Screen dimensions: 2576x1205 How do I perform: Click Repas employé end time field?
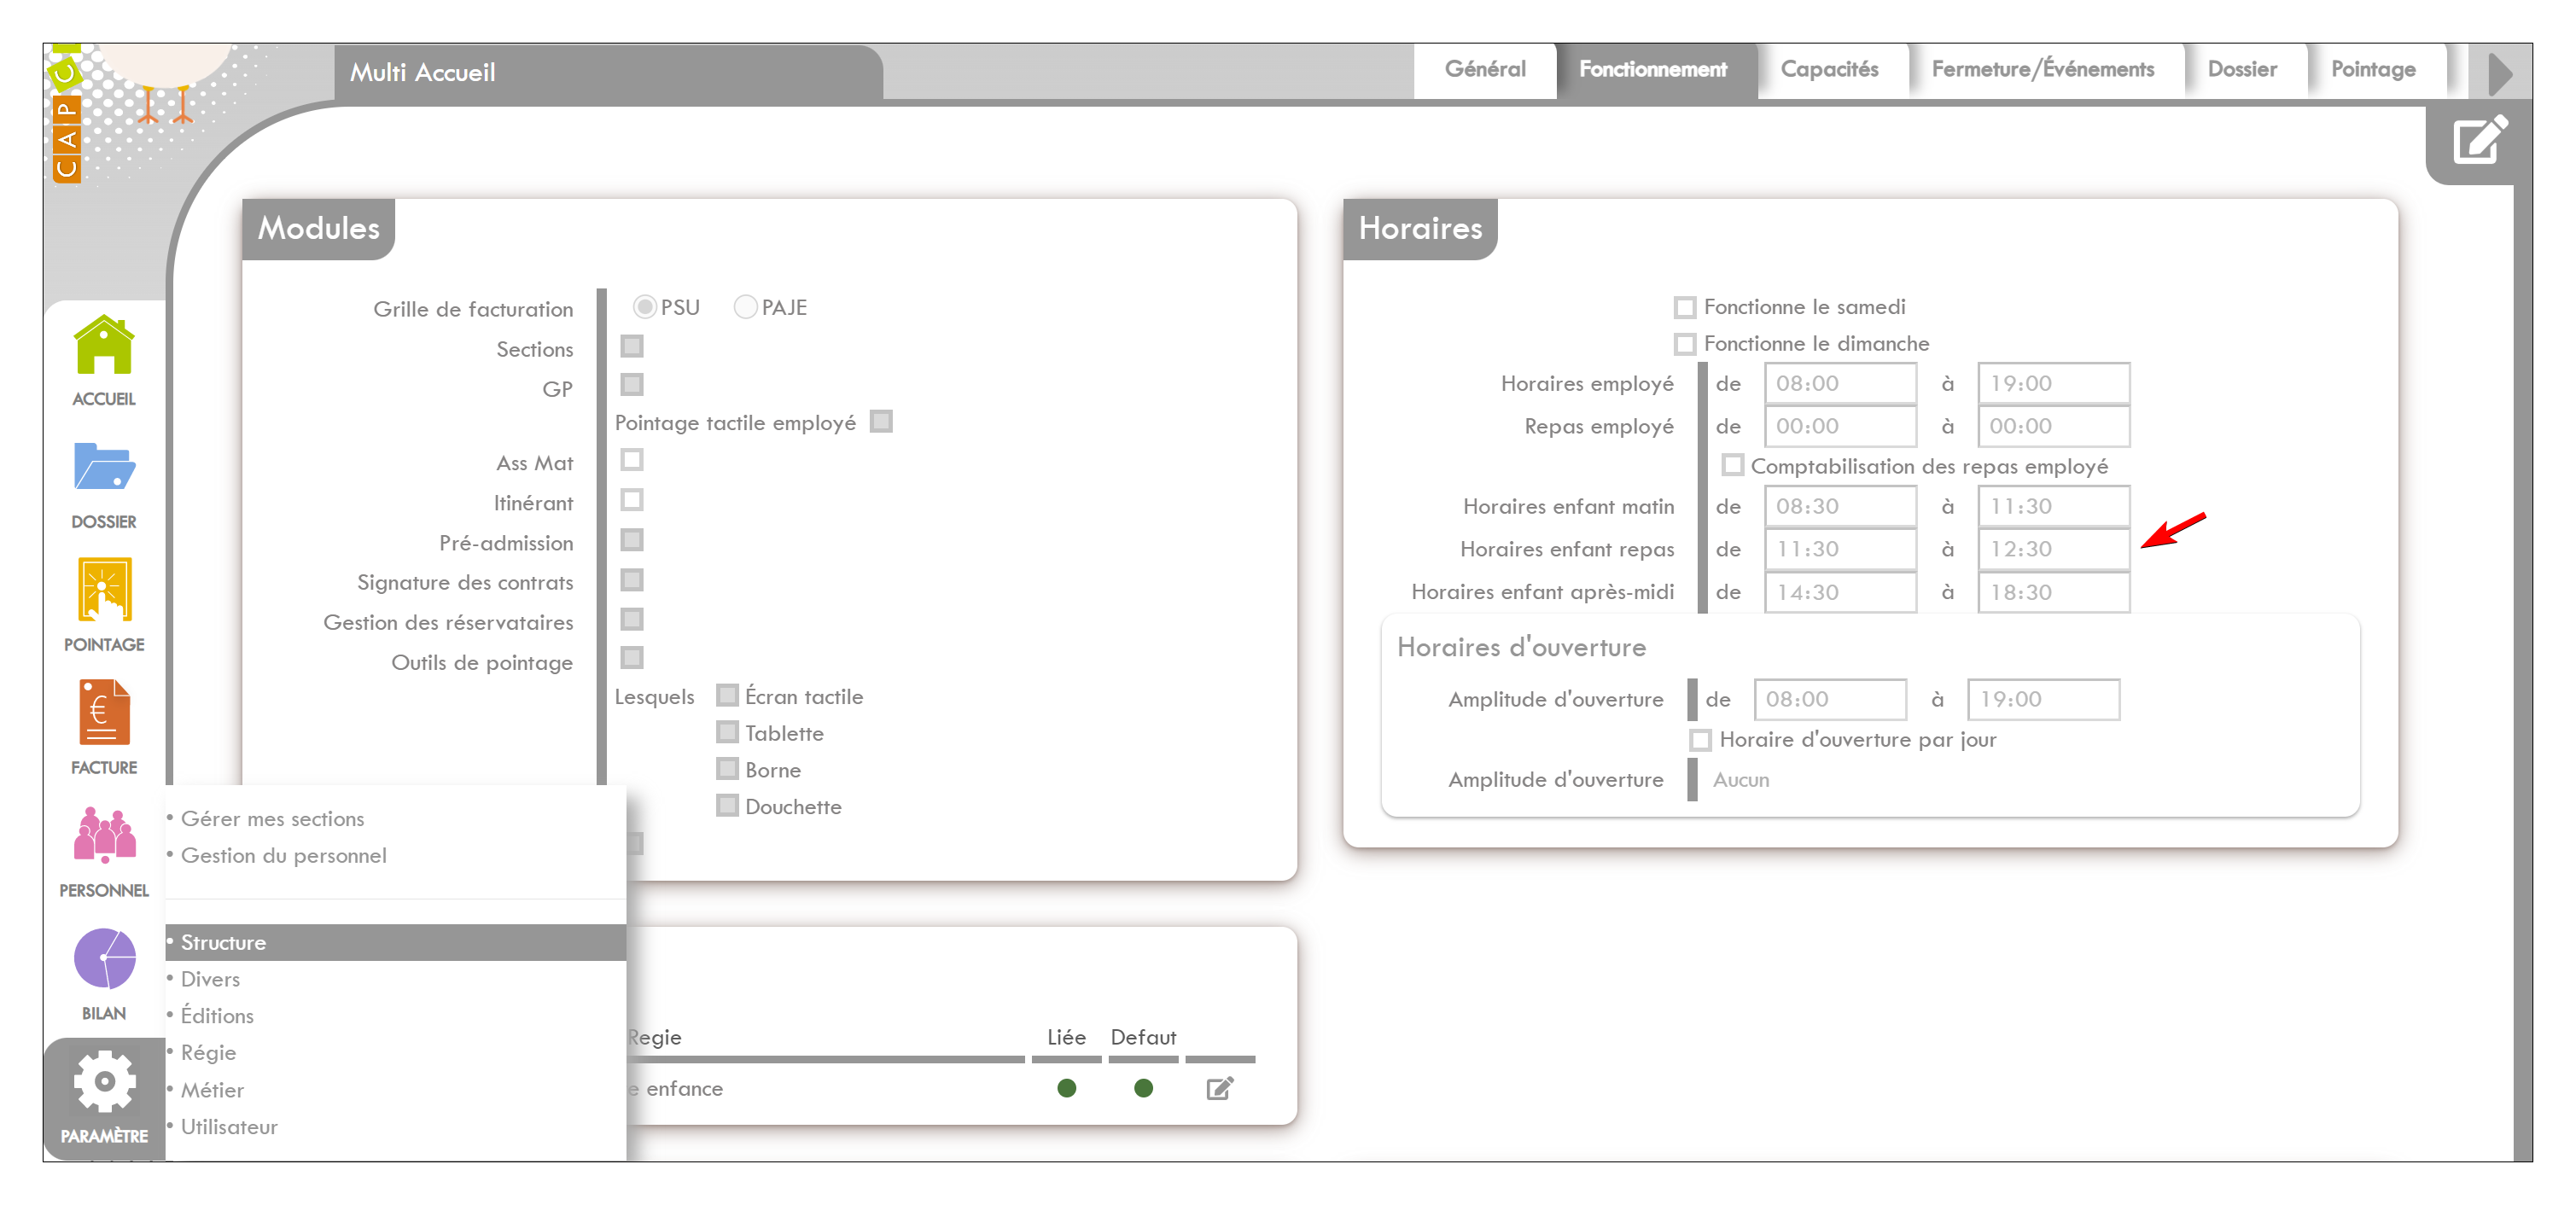click(x=2053, y=427)
